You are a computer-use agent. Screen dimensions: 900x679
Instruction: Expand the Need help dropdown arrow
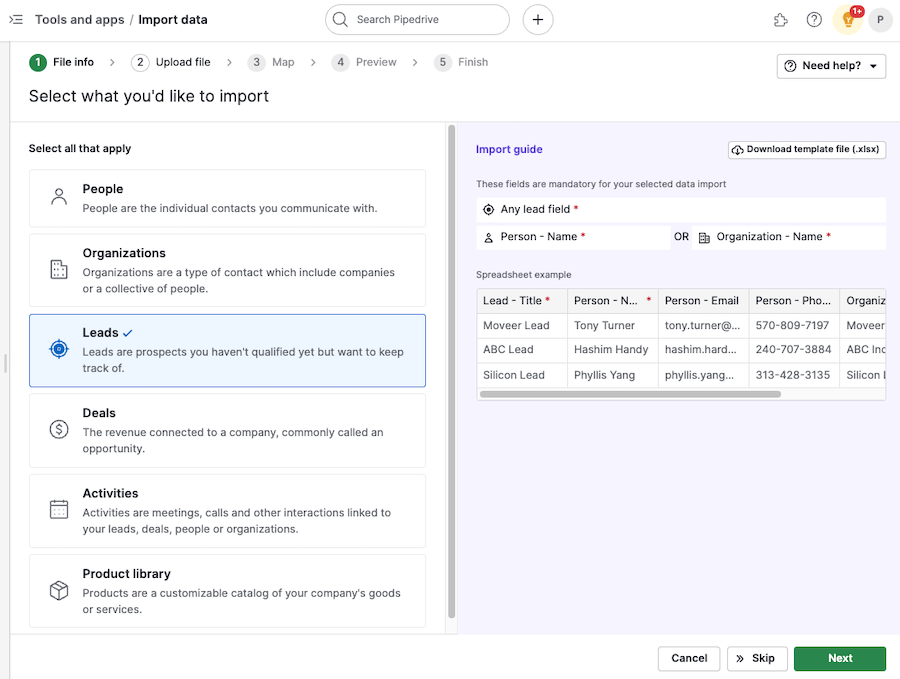(x=873, y=66)
